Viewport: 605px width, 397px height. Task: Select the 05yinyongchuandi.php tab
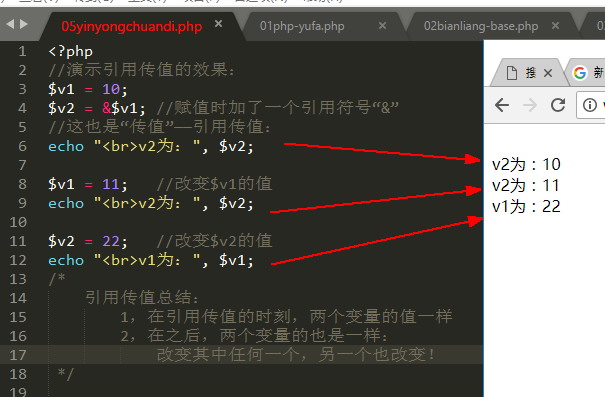tap(132, 26)
